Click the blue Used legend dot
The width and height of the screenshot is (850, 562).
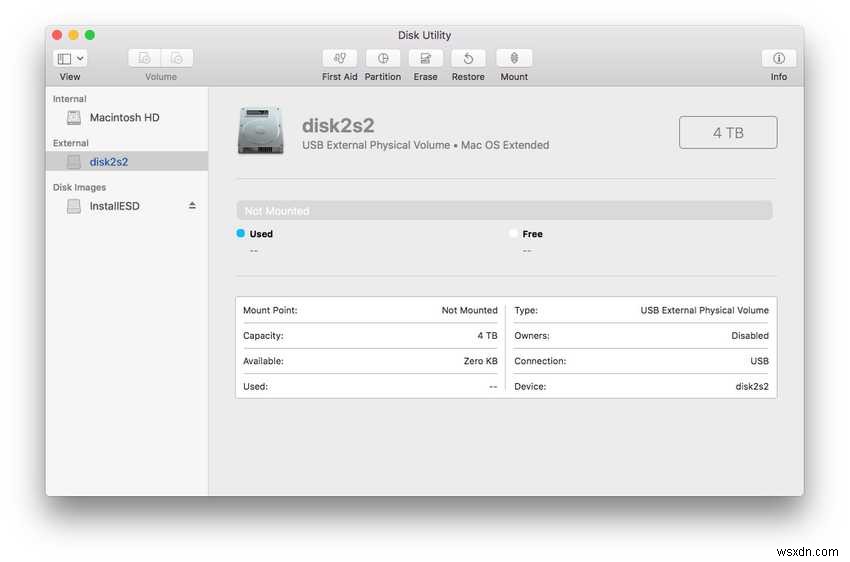coord(241,233)
